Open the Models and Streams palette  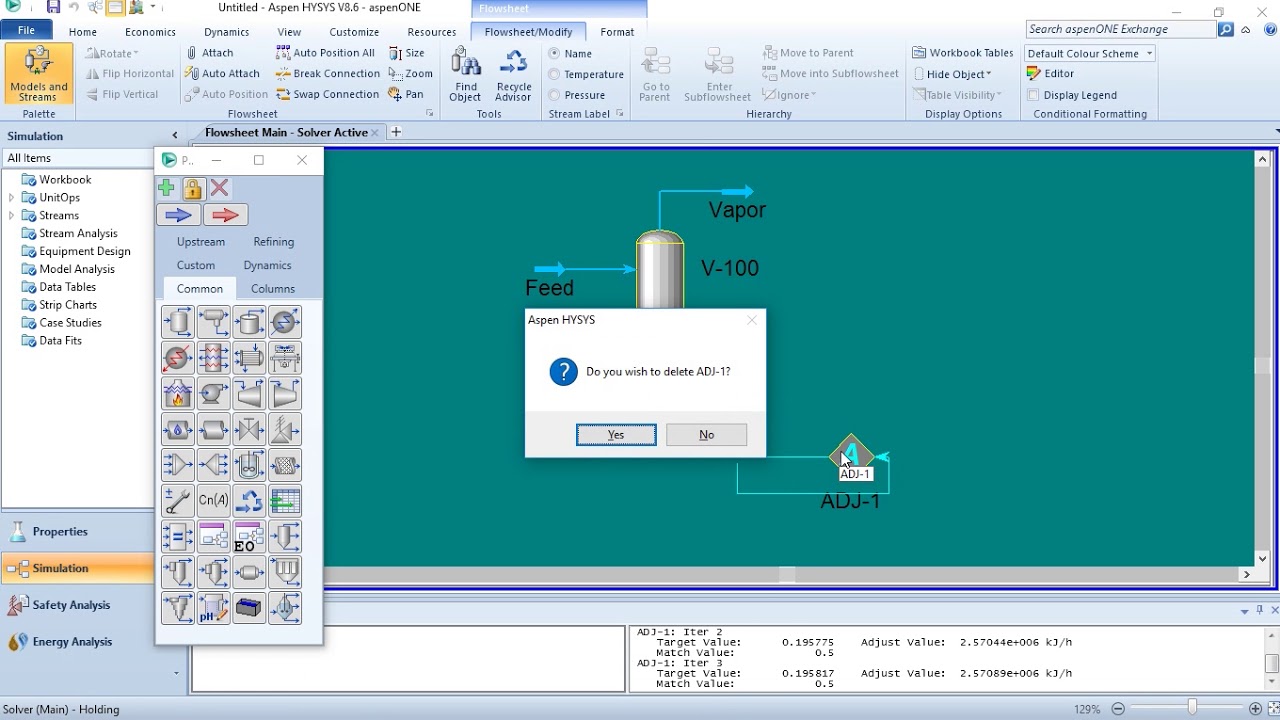coord(39,75)
